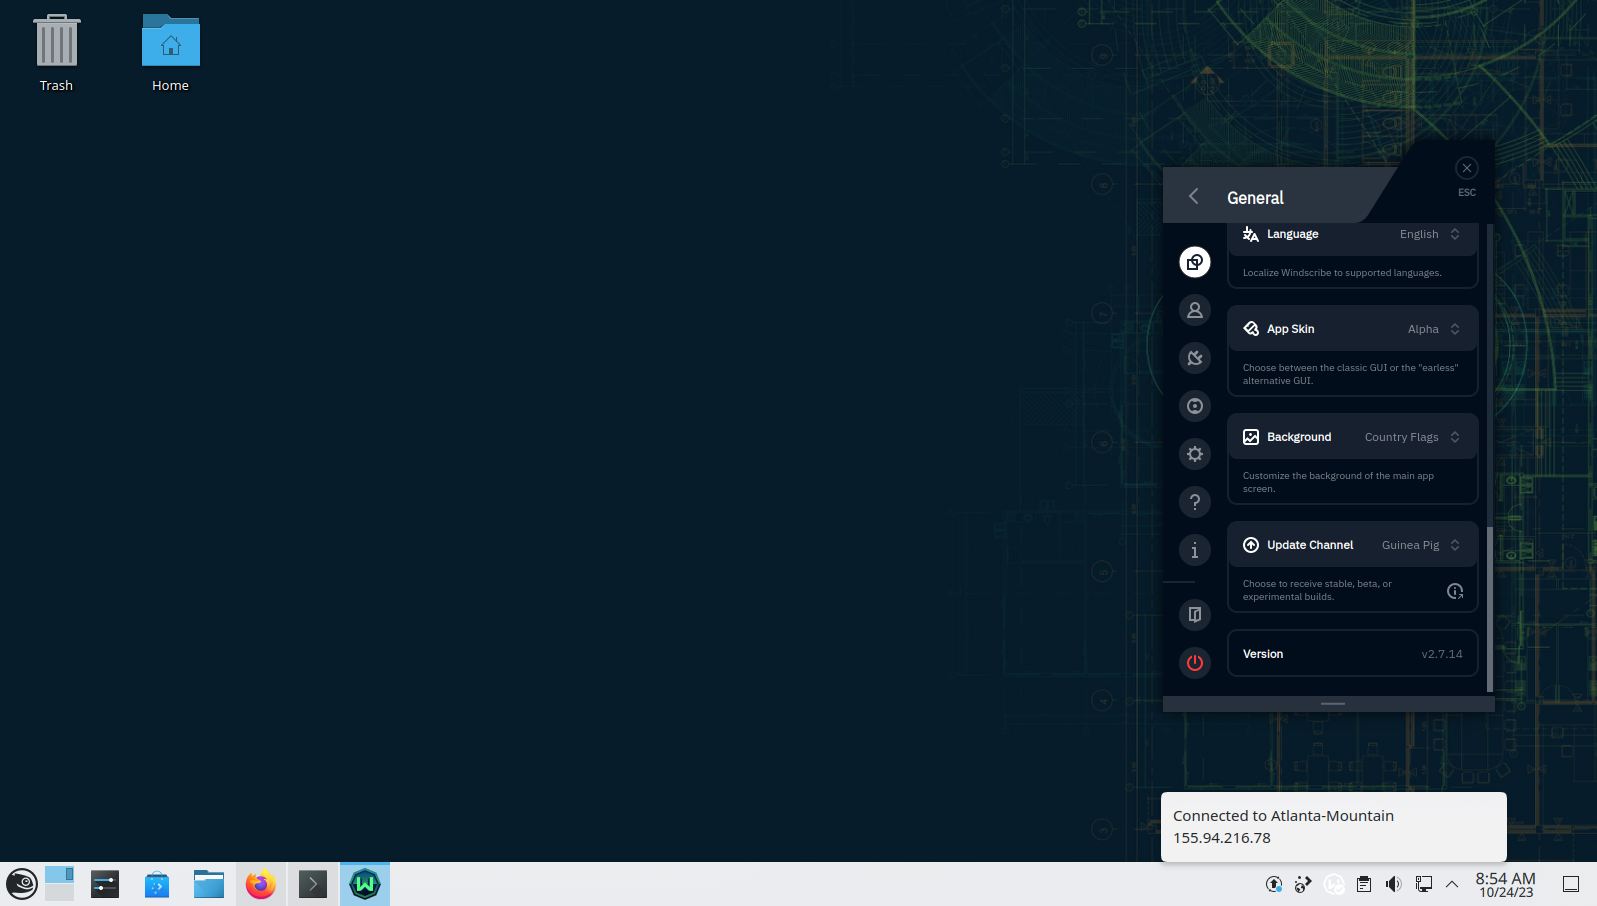Click the Connected to Atlanta-Mountain notification

tap(1332, 827)
